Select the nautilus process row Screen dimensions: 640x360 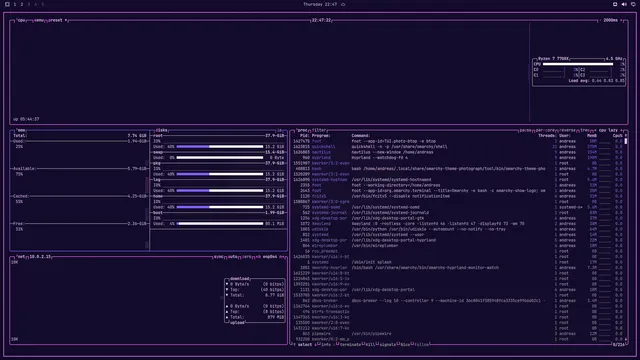(x=458, y=152)
